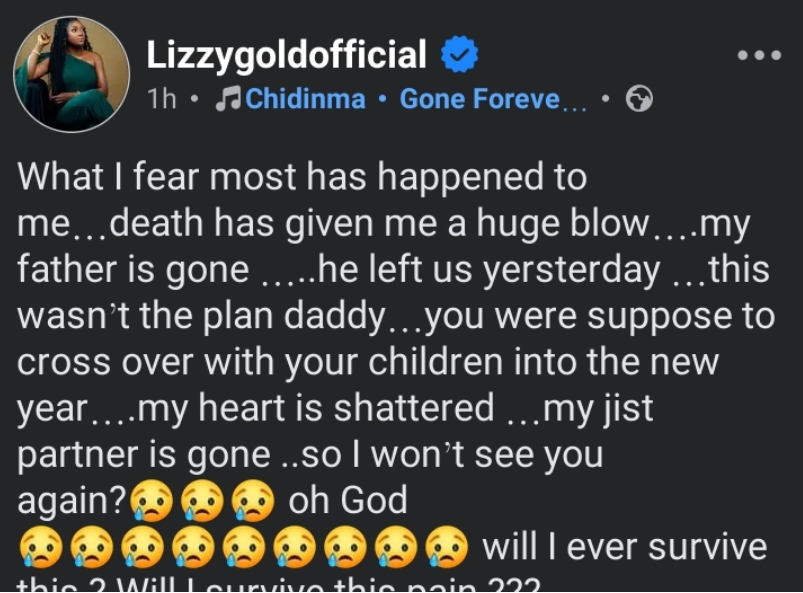The height and width of the screenshot is (593, 803).
Task: Click the blue verified badge
Action: (x=459, y=55)
